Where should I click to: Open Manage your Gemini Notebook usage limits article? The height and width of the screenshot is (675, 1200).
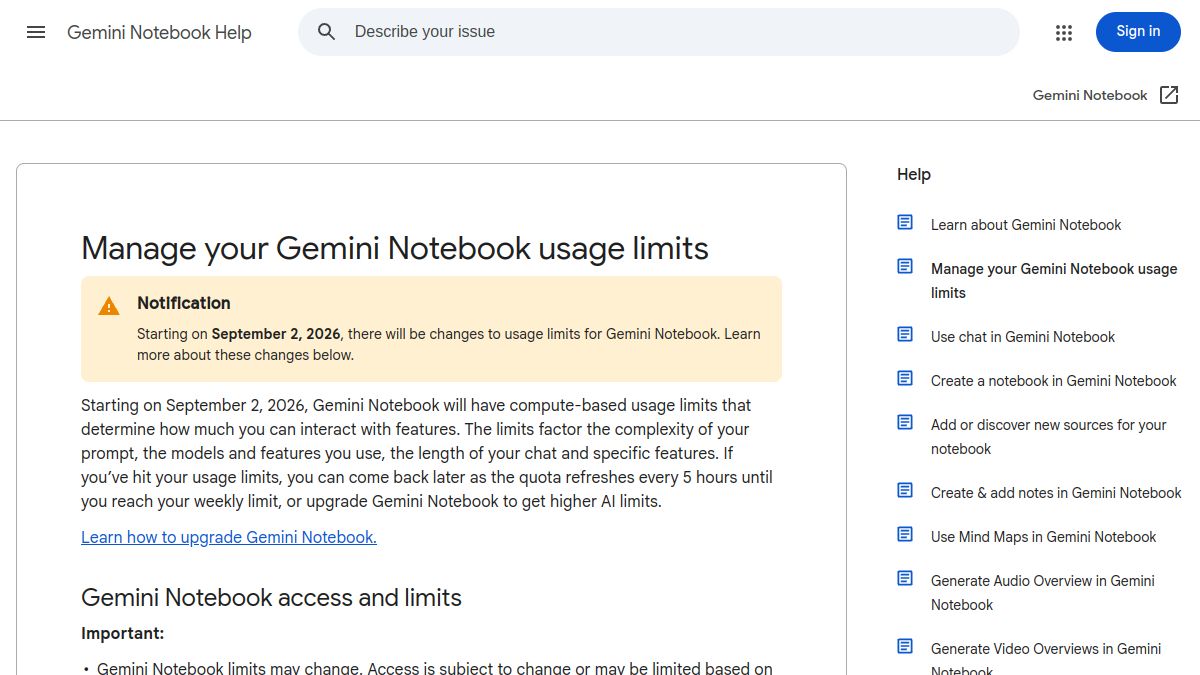[x=1054, y=281]
